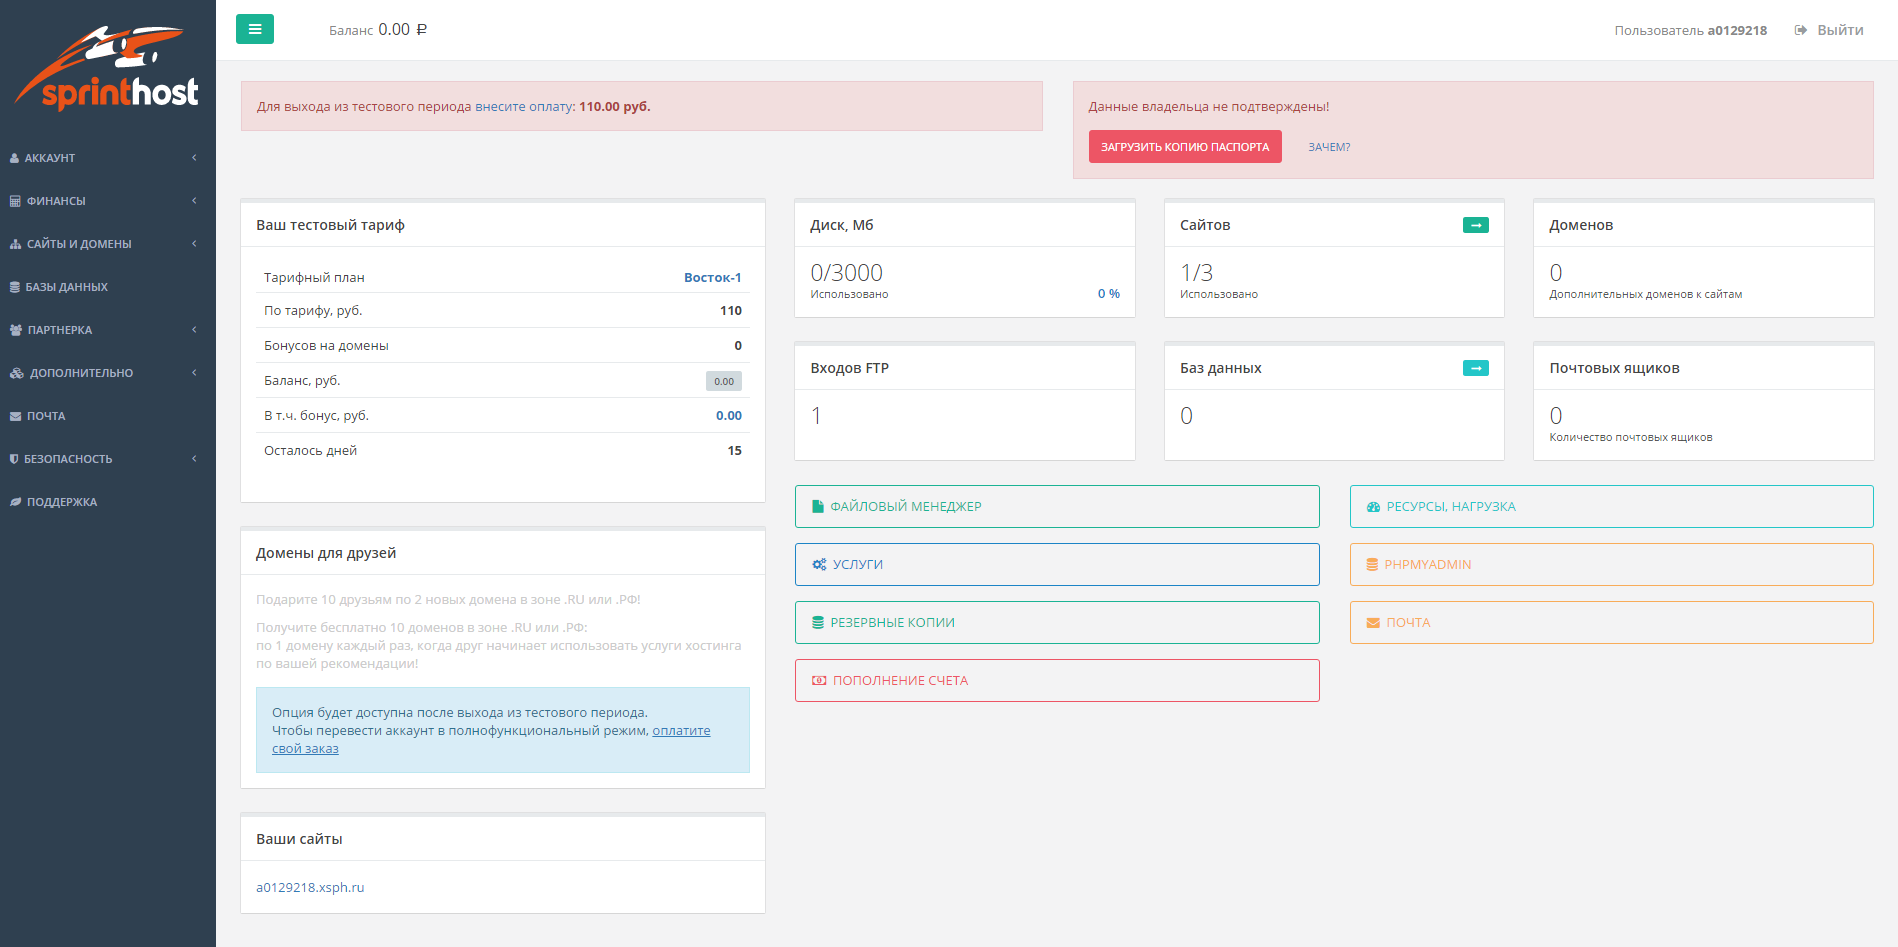The image size is (1898, 947).
Task: Click the logout icon next to Выйти
Action: click(x=1800, y=30)
